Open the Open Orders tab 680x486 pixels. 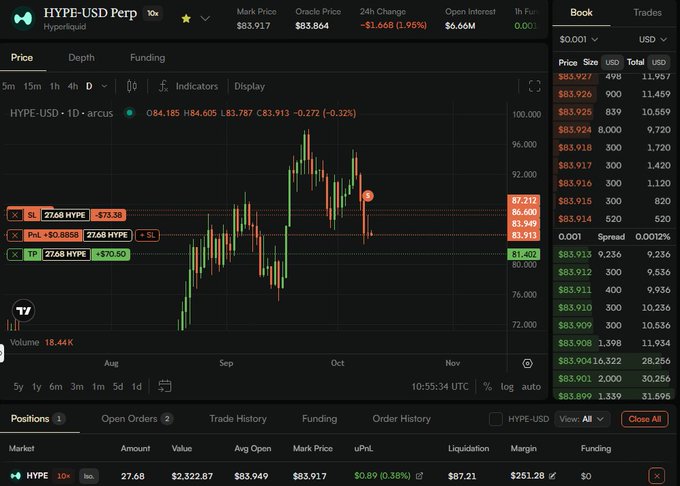[137, 419]
